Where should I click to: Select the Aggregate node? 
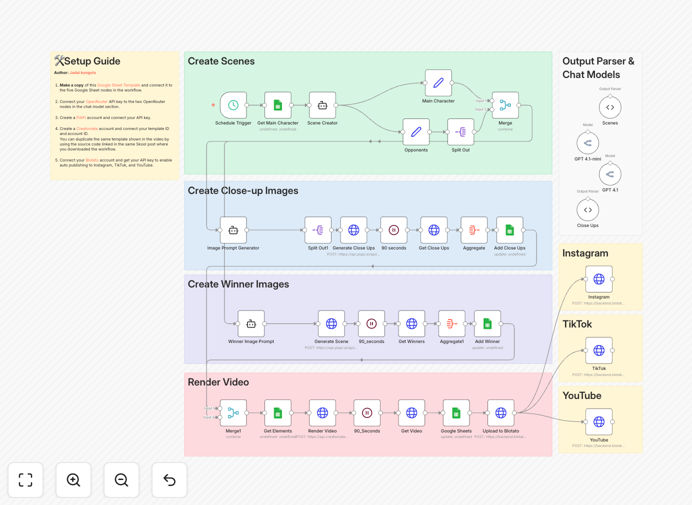pyautogui.click(x=474, y=230)
